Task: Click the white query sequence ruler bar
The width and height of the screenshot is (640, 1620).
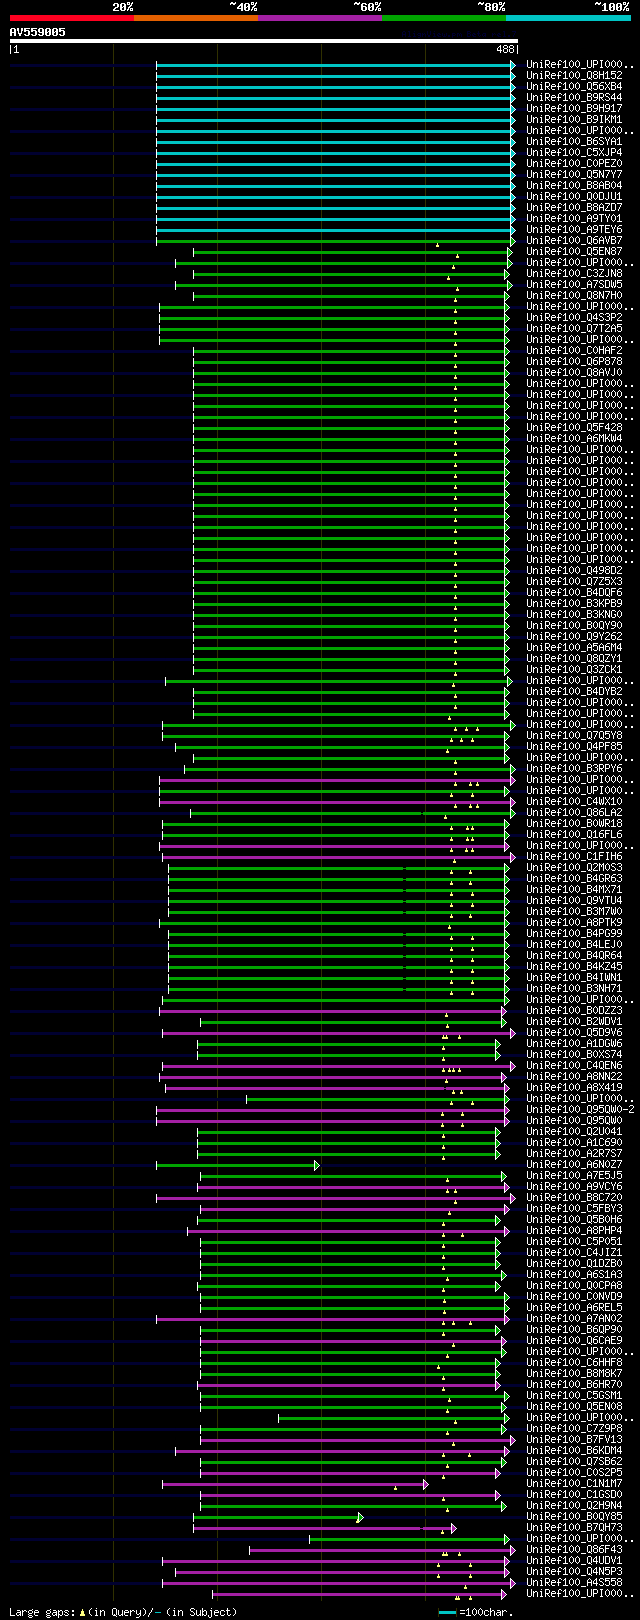Action: pyautogui.click(x=264, y=41)
